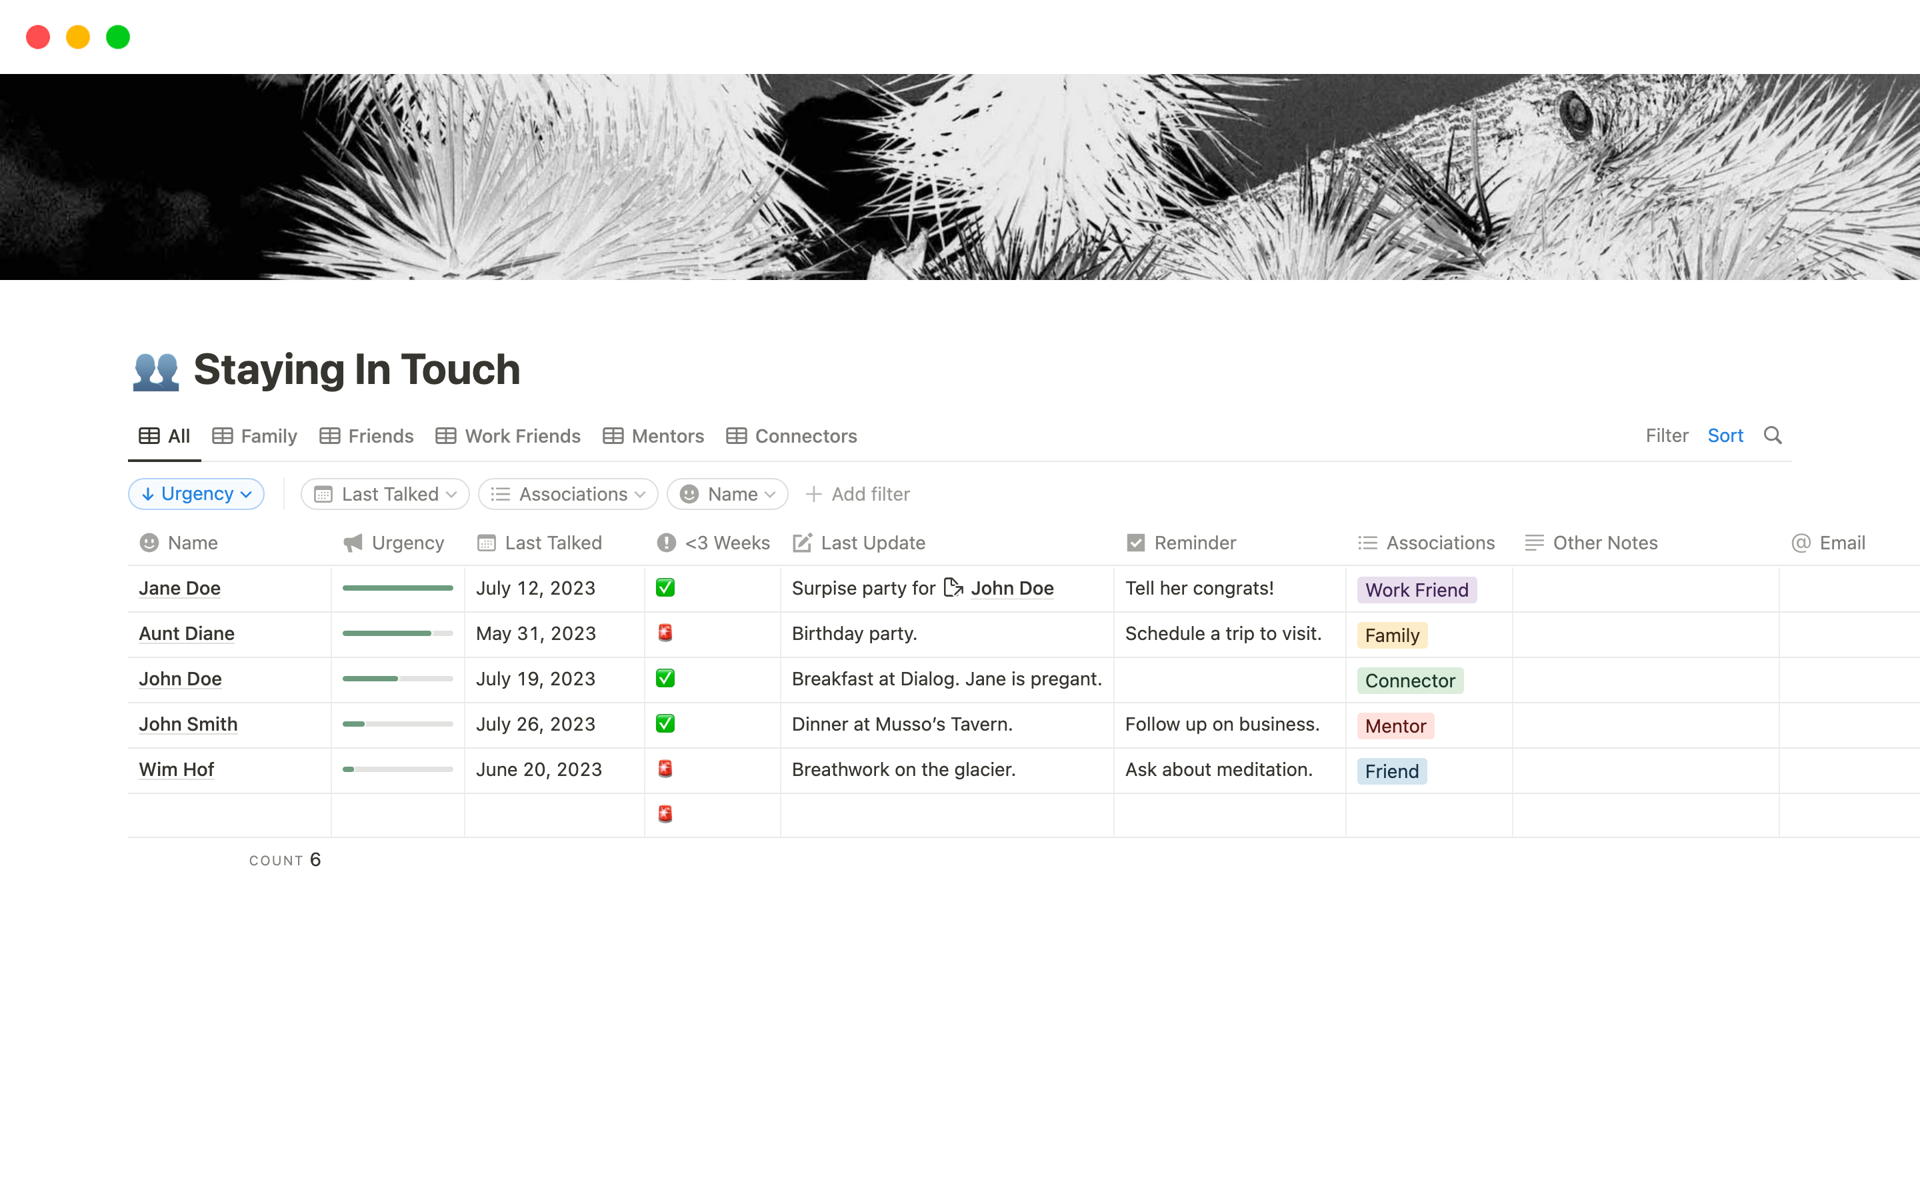Click the Sort link on the right
The image size is (1920, 1200).
click(x=1725, y=435)
